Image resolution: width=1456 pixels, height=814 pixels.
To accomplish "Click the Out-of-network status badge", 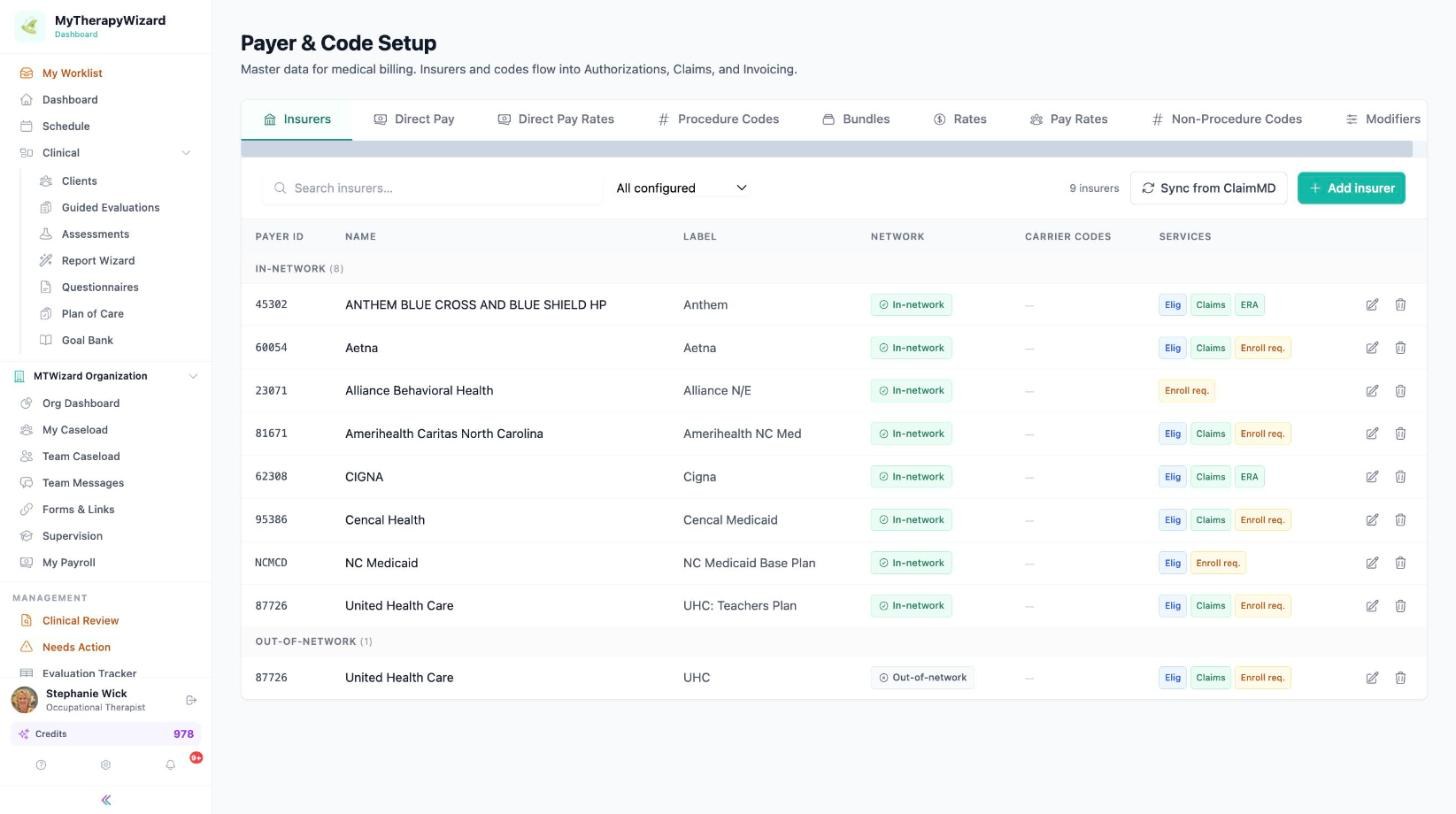I will [x=922, y=678].
